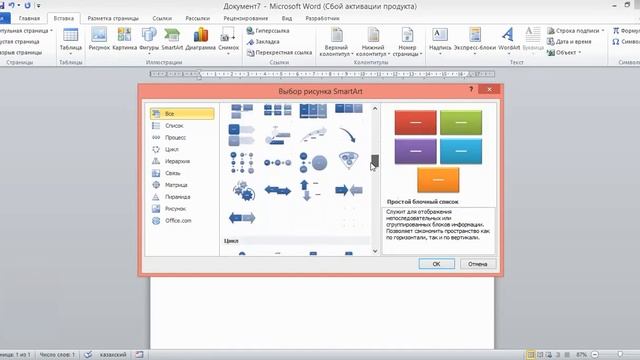
Task: Click the Буквица drop cap button
Action: point(533,41)
